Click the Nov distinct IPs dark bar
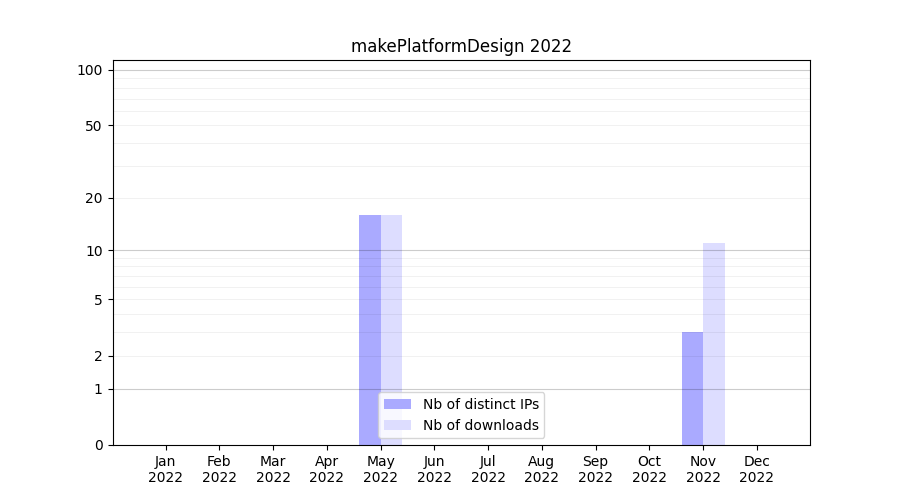The height and width of the screenshot is (500, 900). click(x=692, y=388)
